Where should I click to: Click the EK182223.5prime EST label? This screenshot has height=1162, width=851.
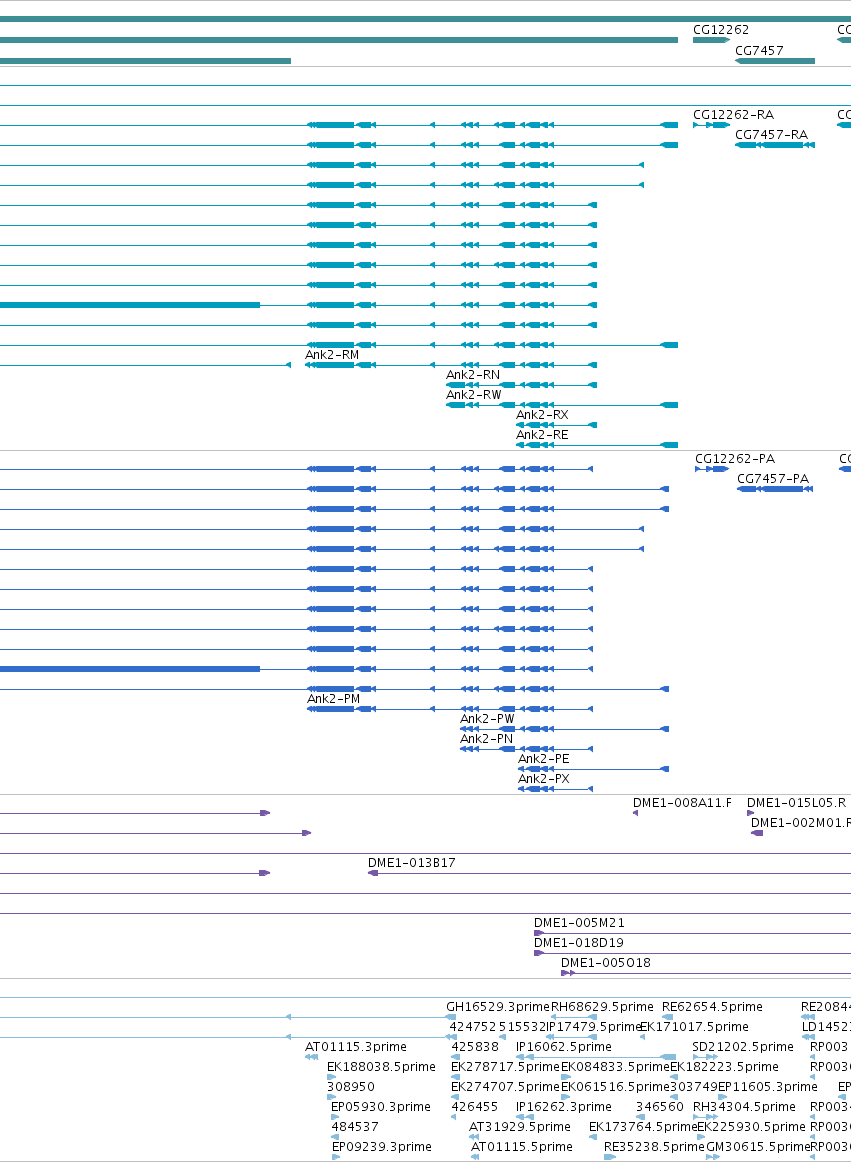point(724,1066)
